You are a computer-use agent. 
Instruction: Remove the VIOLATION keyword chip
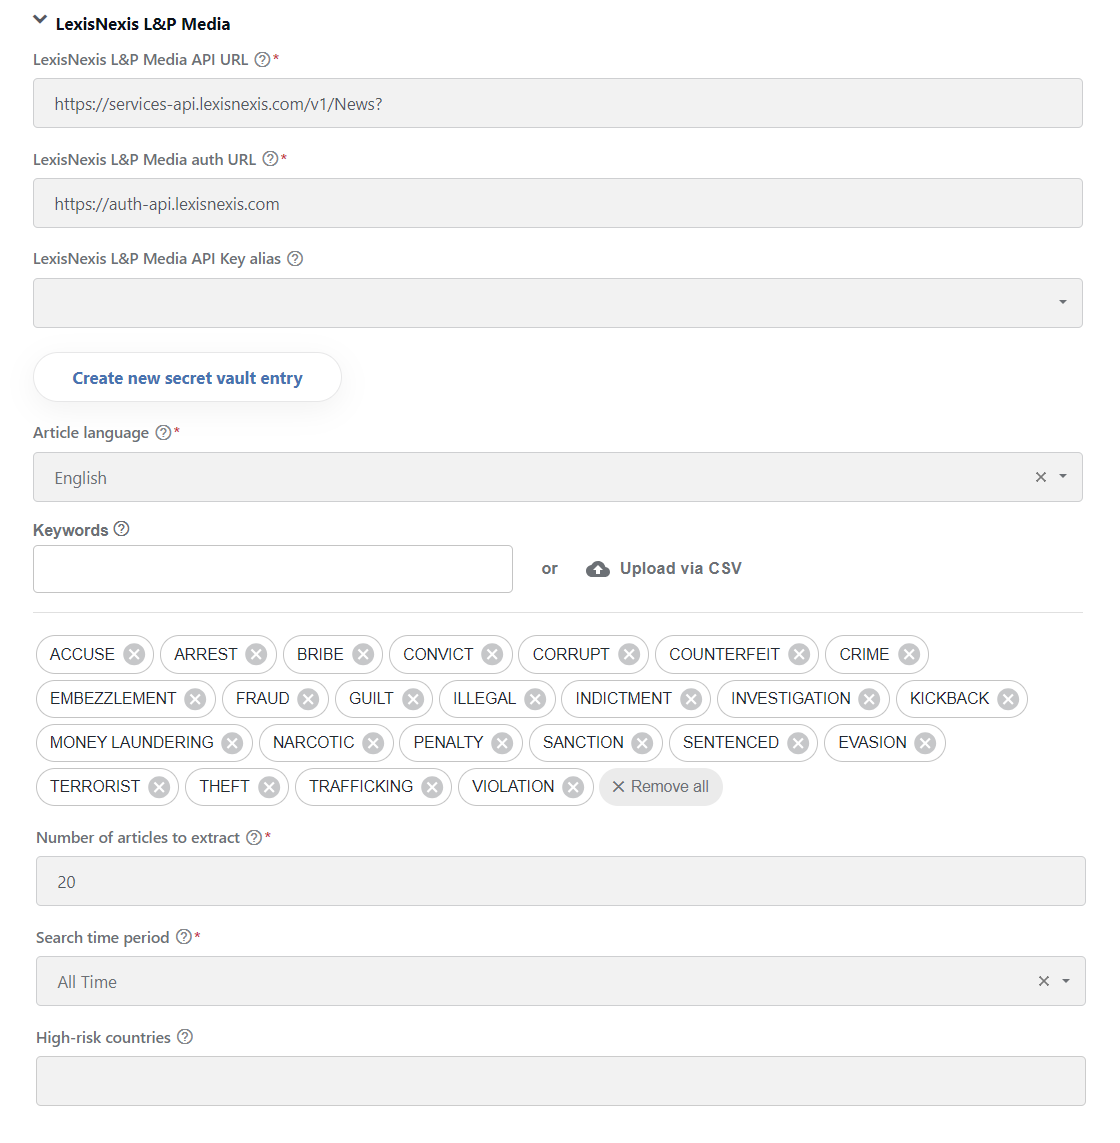(573, 787)
